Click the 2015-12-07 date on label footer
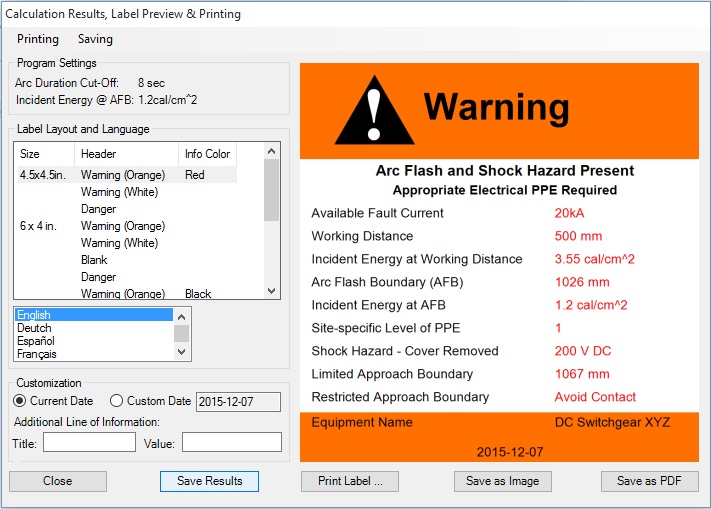The height and width of the screenshot is (509, 711). tap(510, 452)
